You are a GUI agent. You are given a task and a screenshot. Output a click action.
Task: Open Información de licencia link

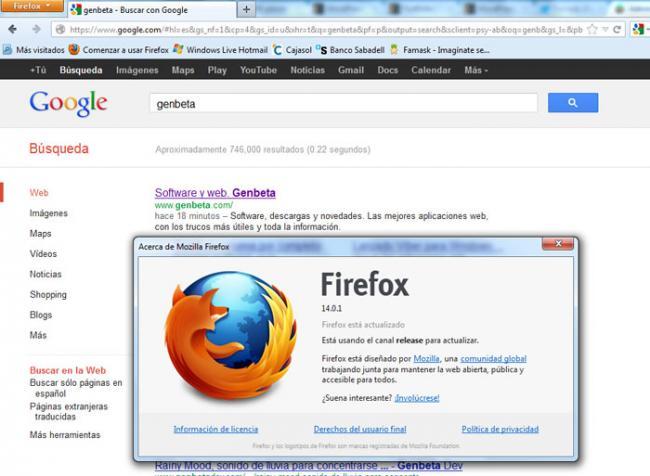click(x=216, y=429)
